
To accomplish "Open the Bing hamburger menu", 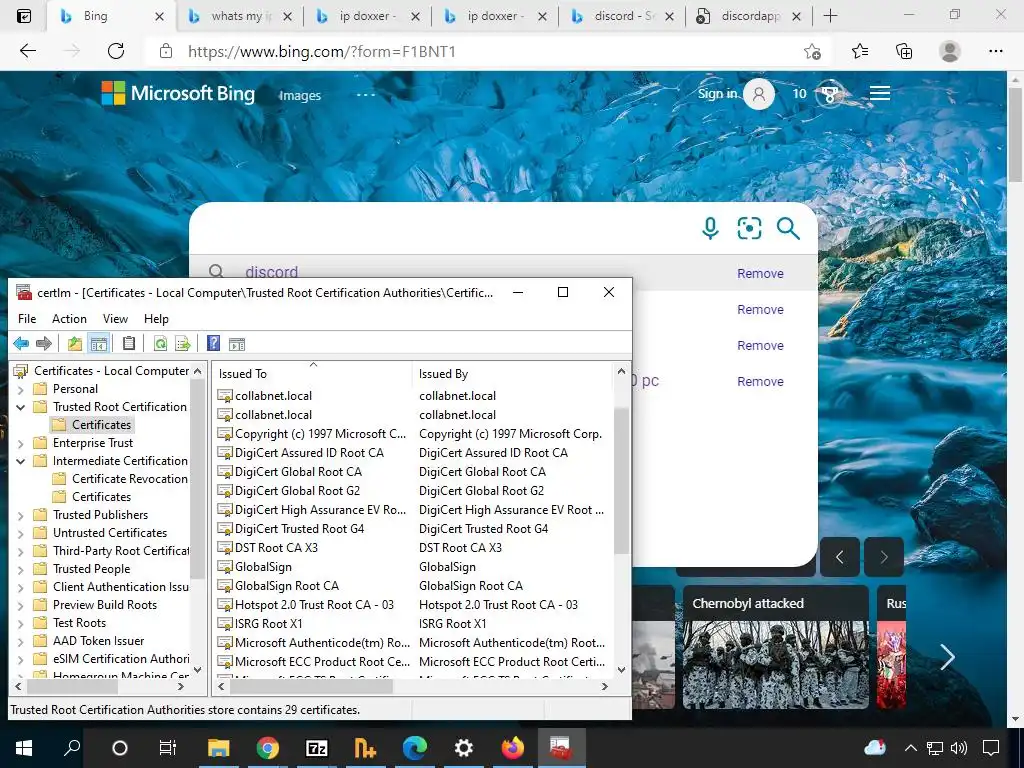I will tap(880, 93).
